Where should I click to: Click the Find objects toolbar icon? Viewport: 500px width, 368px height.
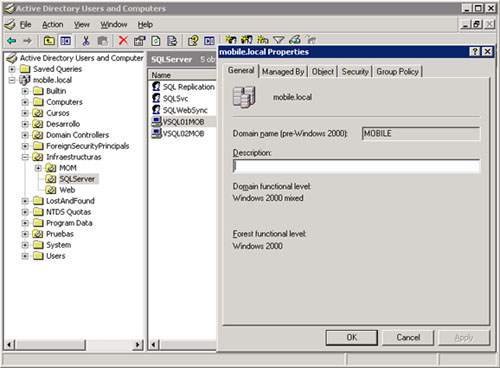(295, 40)
